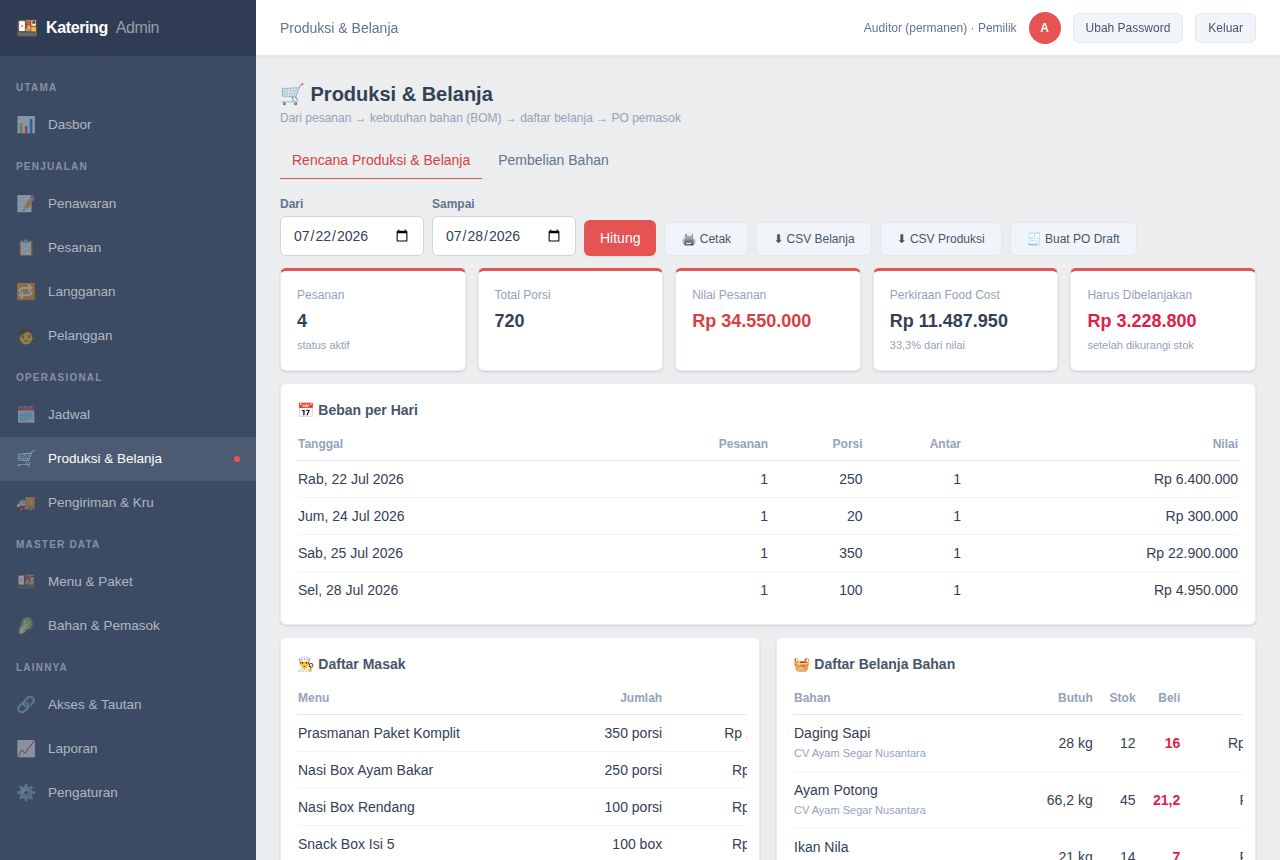Click the Pengiriman & Kru truck icon
The width and height of the screenshot is (1280, 860).
[26, 503]
